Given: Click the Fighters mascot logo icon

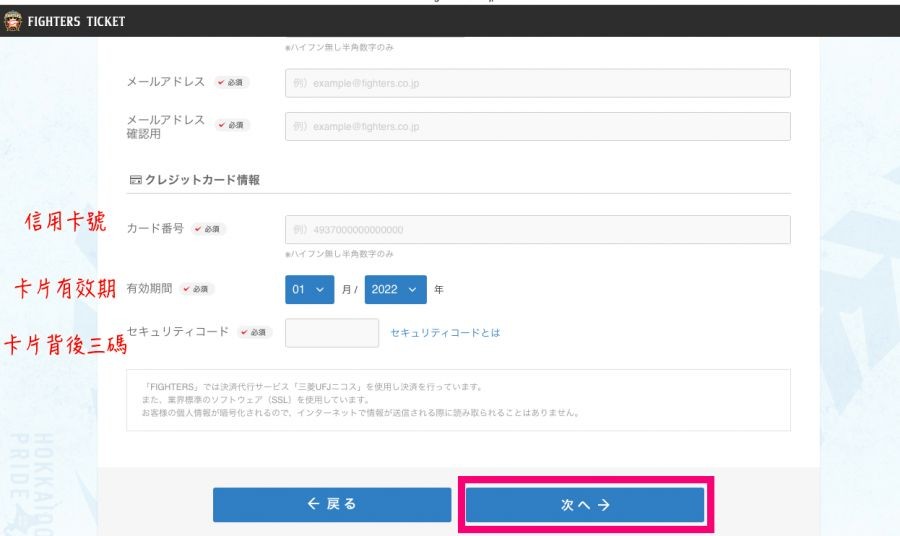Looking at the screenshot, I should (x=13, y=21).
